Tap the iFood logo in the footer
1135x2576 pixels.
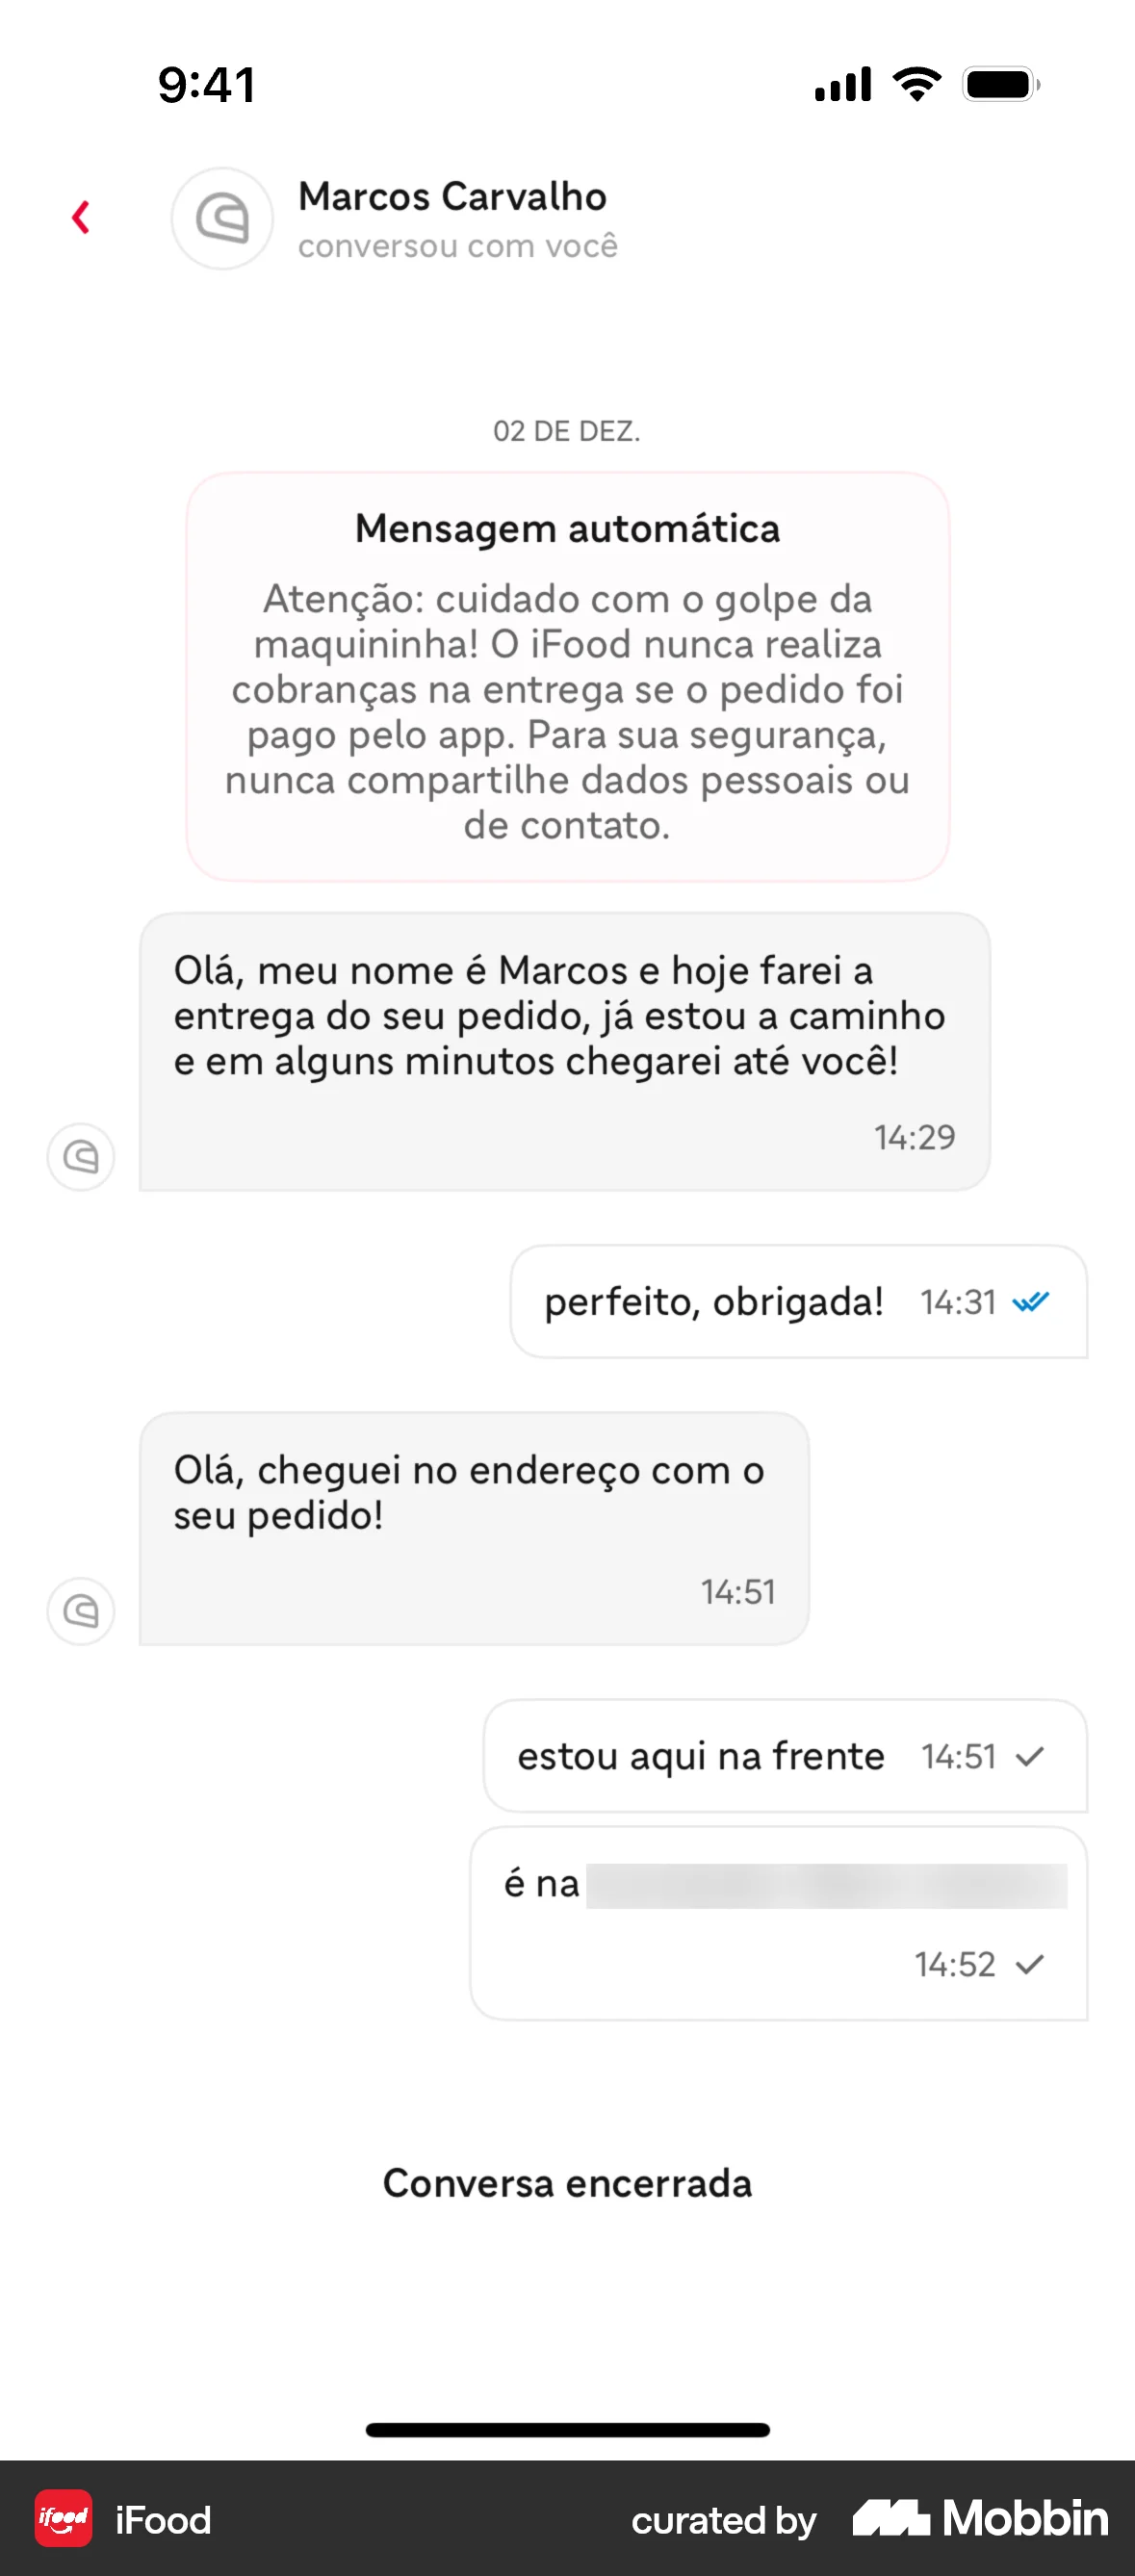[x=64, y=2518]
